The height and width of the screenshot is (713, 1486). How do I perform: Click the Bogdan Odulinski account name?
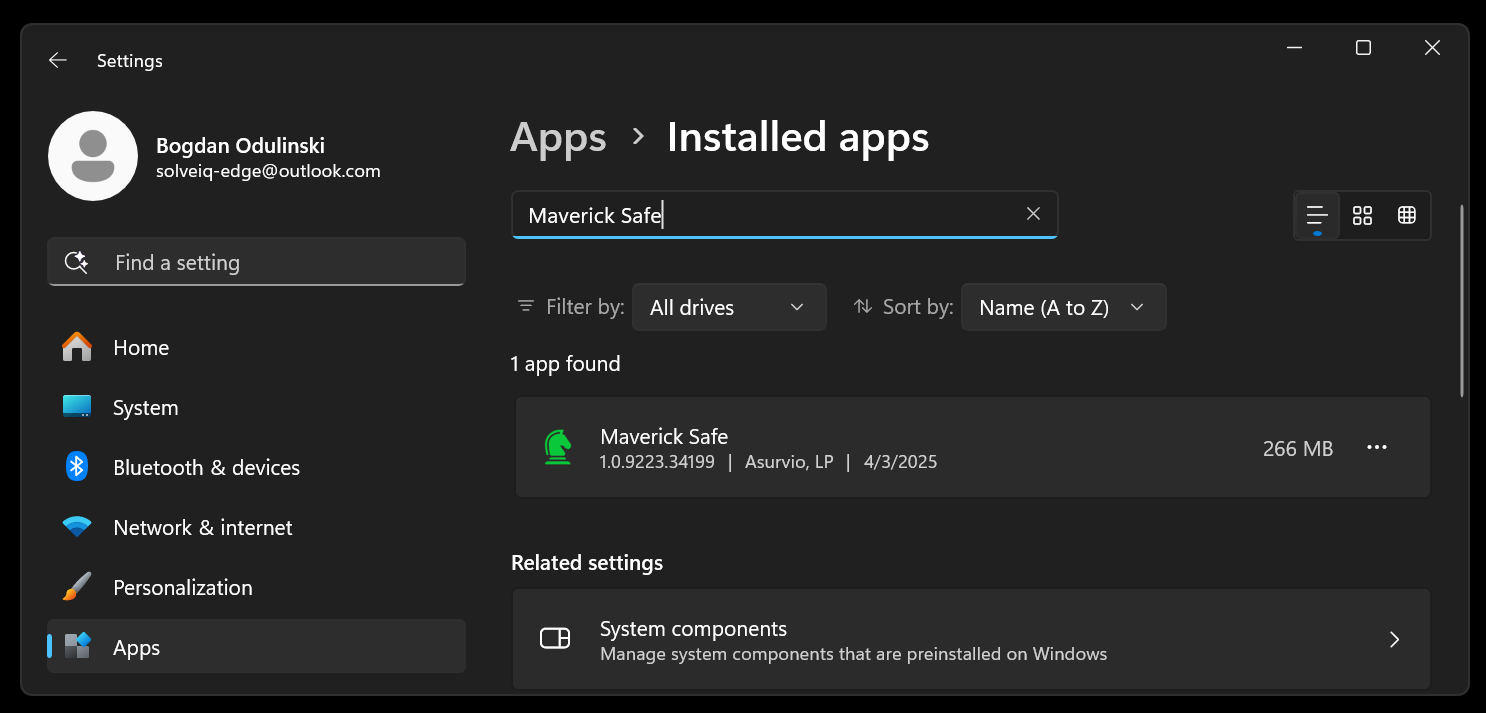[240, 146]
